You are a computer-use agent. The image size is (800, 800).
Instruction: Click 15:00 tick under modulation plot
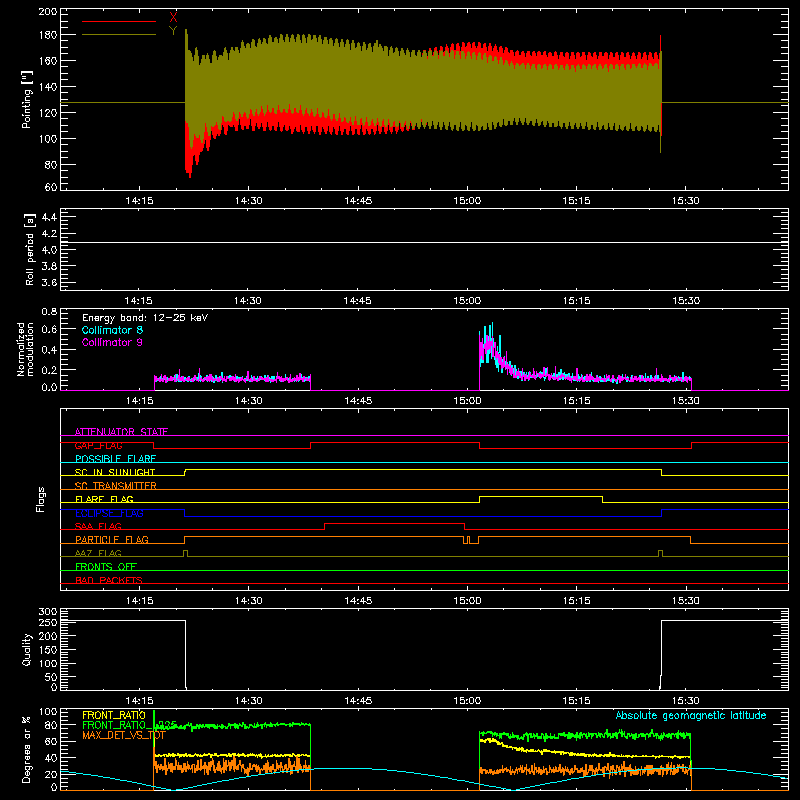(467, 401)
